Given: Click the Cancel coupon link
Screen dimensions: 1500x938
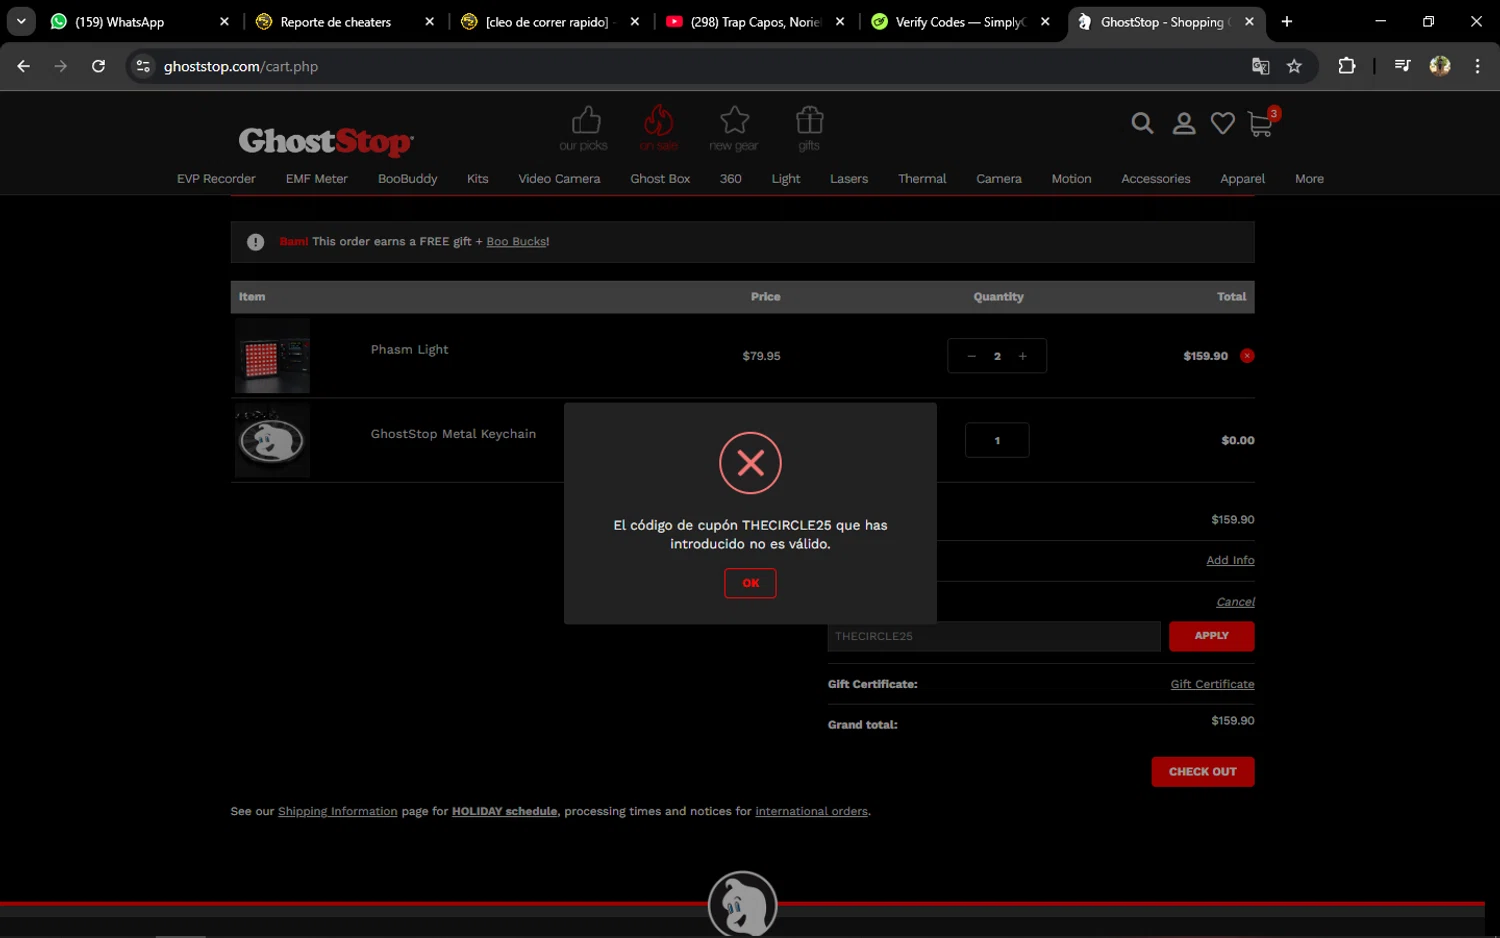Looking at the screenshot, I should pos(1235,602).
